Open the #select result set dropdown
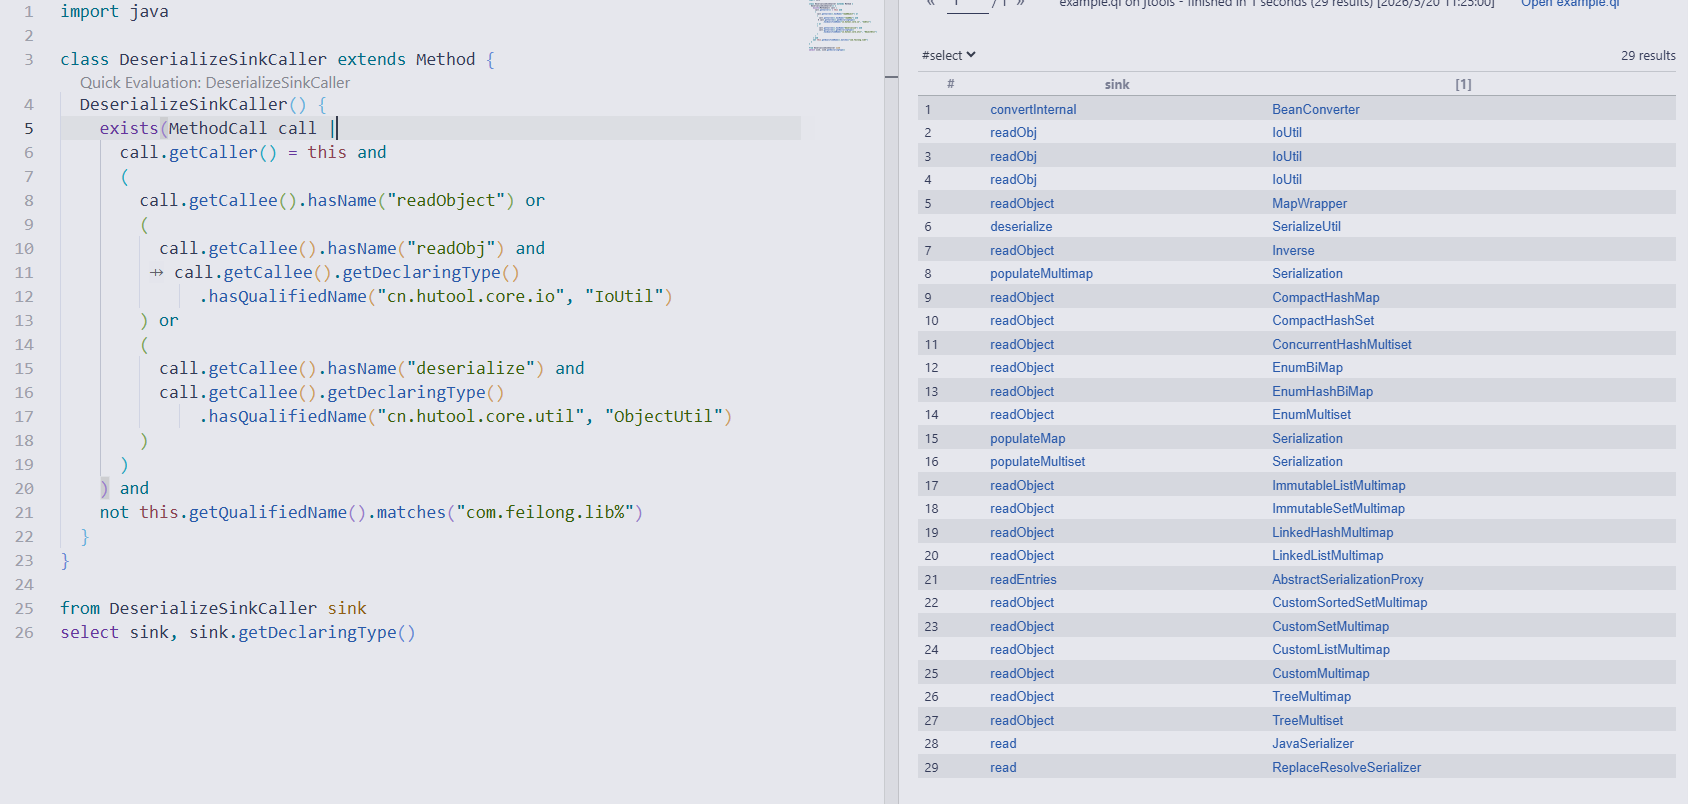The image size is (1688, 804). [x=948, y=56]
